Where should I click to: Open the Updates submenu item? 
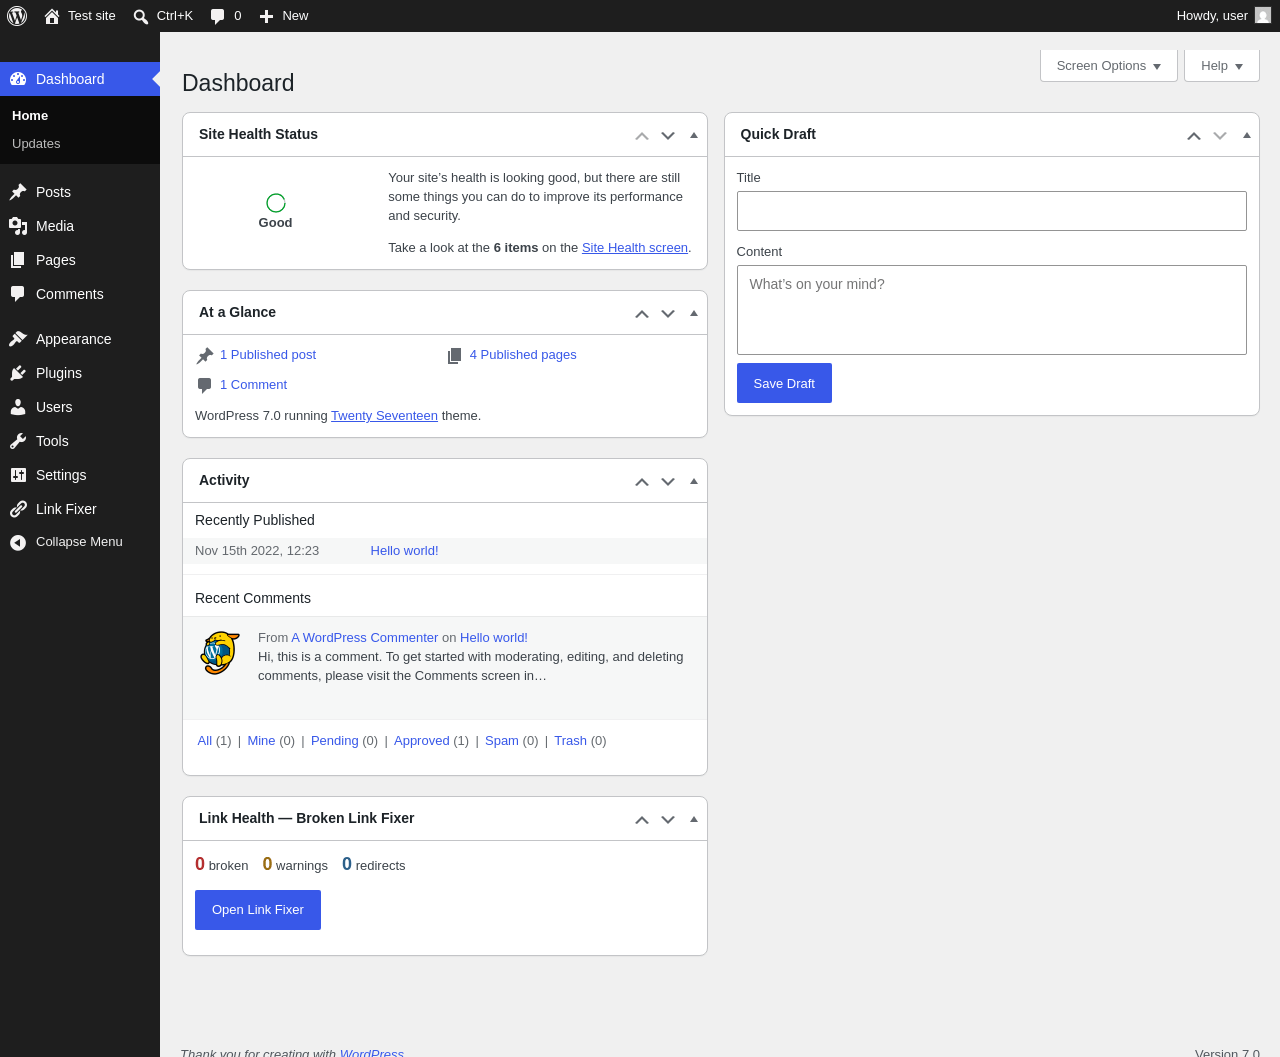(x=36, y=144)
